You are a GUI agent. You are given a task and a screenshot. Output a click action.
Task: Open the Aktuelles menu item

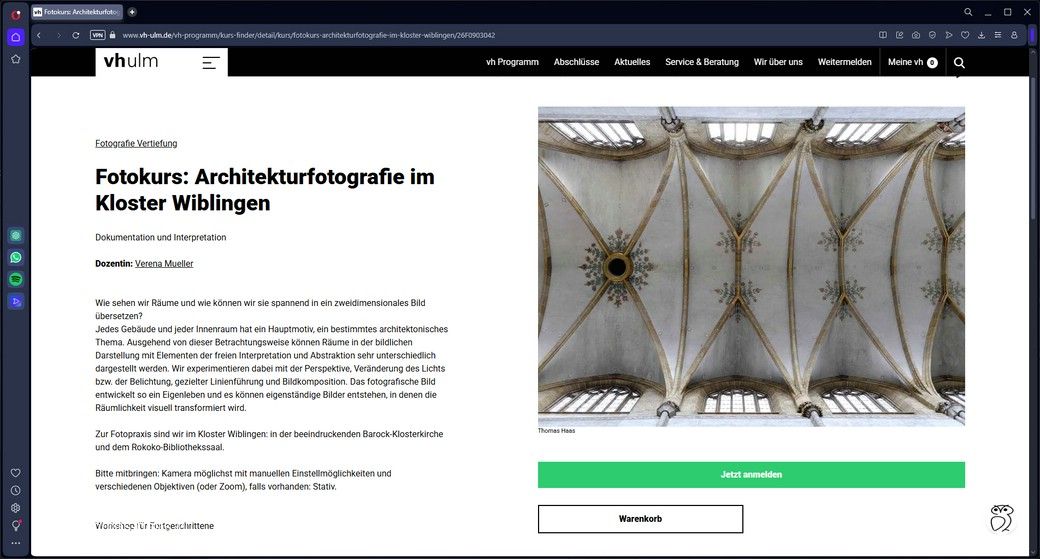[x=632, y=62]
